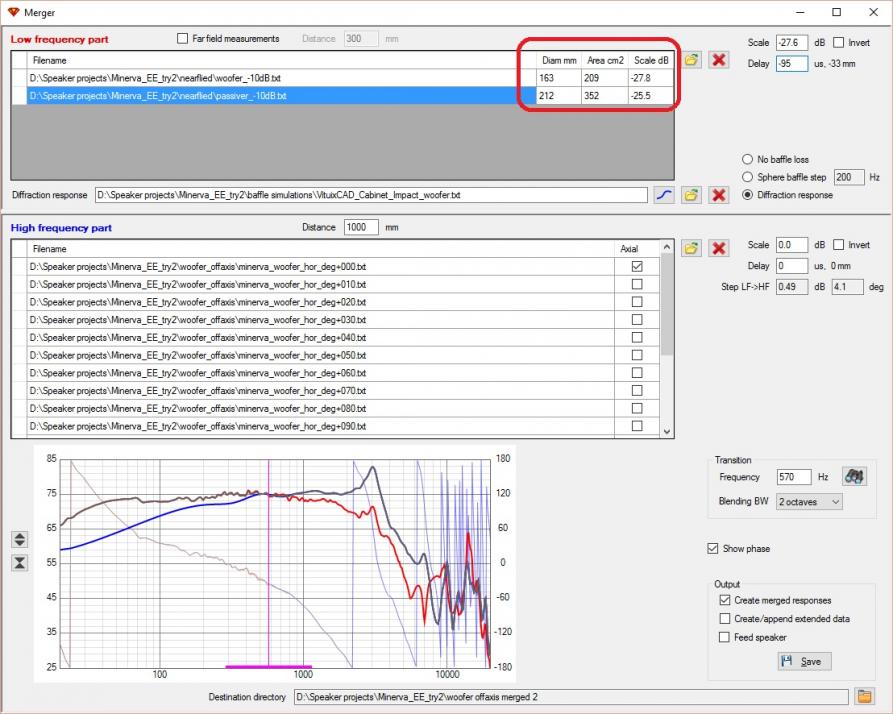Click Sphere baffle step Hz field
Viewport: 893px width, 714px height.
(x=849, y=177)
